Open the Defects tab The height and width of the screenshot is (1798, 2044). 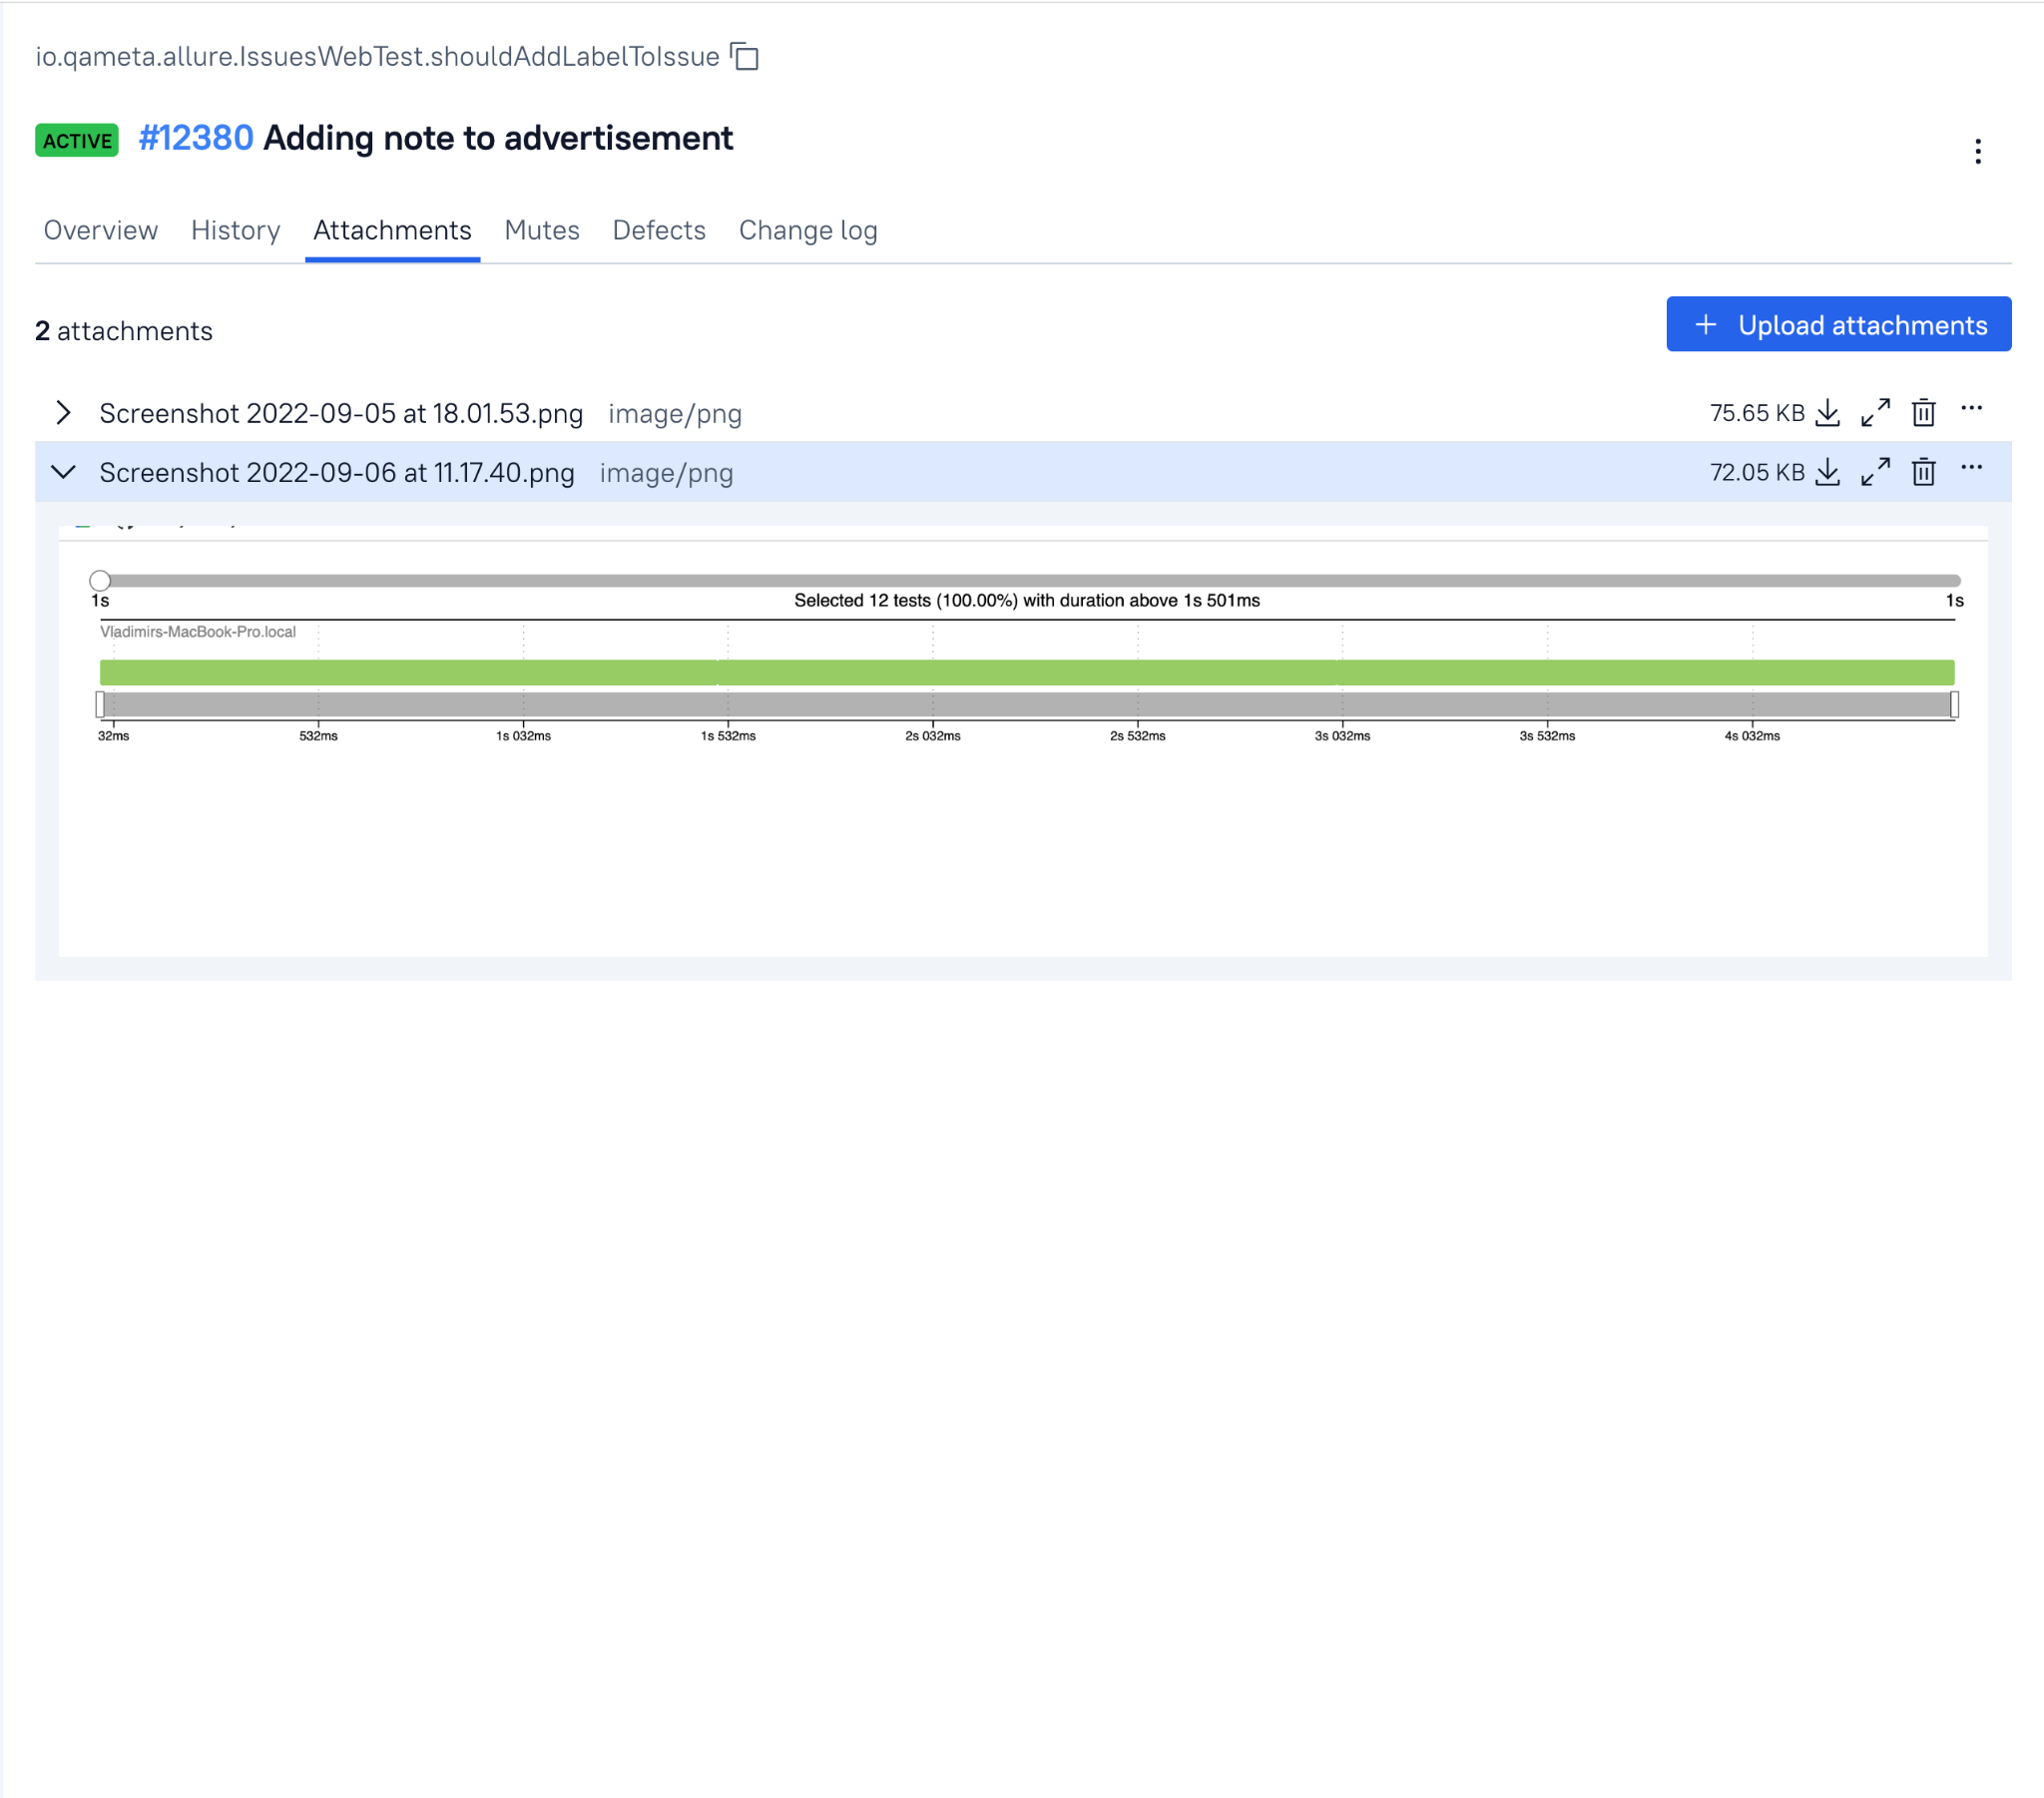point(658,230)
